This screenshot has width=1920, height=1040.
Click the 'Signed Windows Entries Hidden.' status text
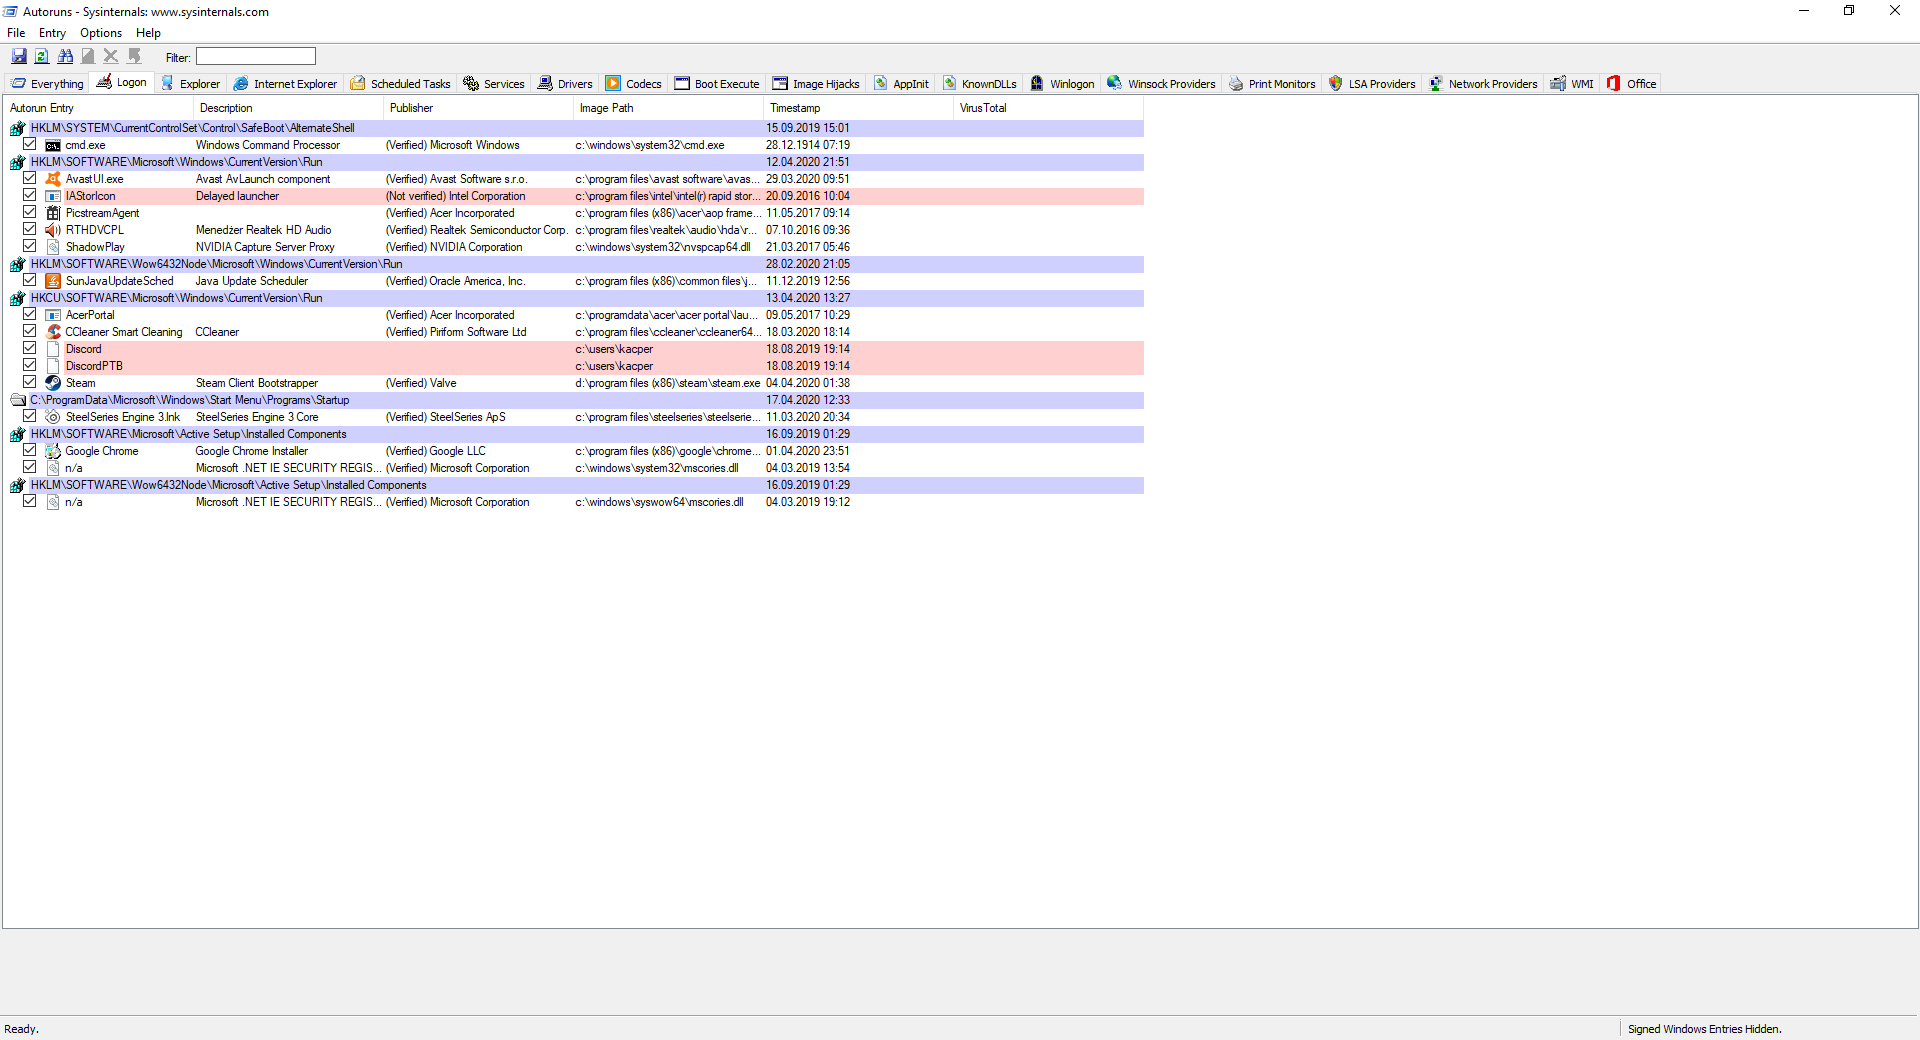click(1704, 1029)
